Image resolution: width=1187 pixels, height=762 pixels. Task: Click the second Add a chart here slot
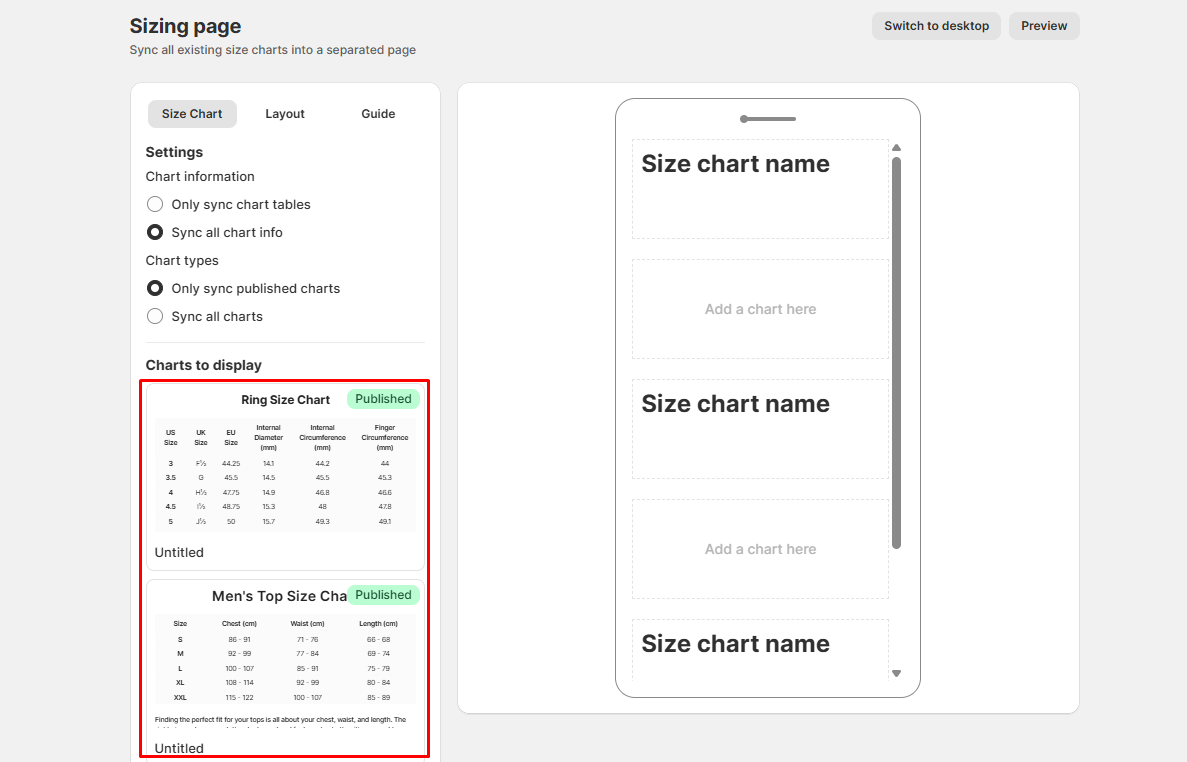760,549
